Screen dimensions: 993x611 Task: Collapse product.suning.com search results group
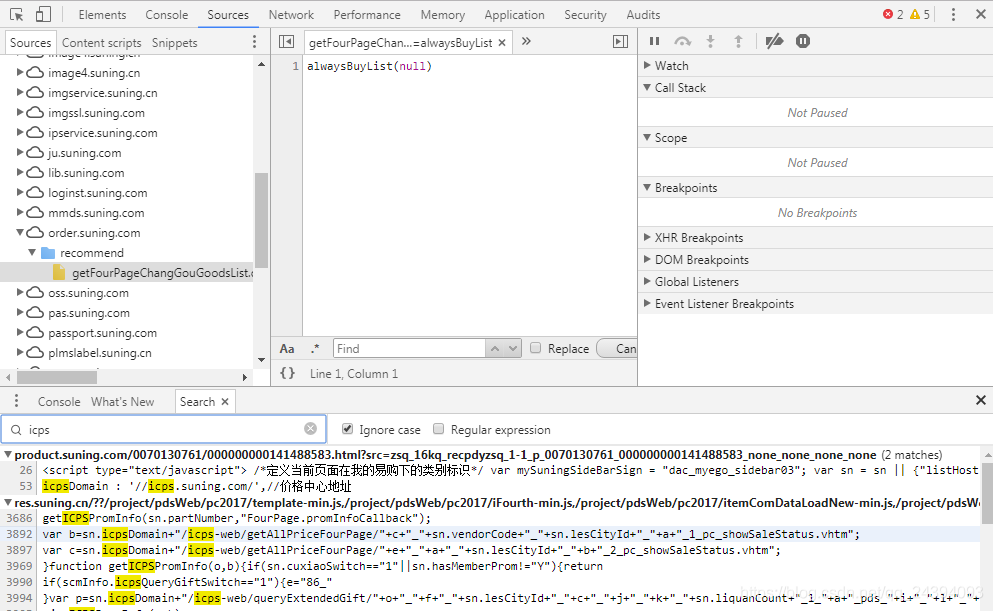click(8, 455)
